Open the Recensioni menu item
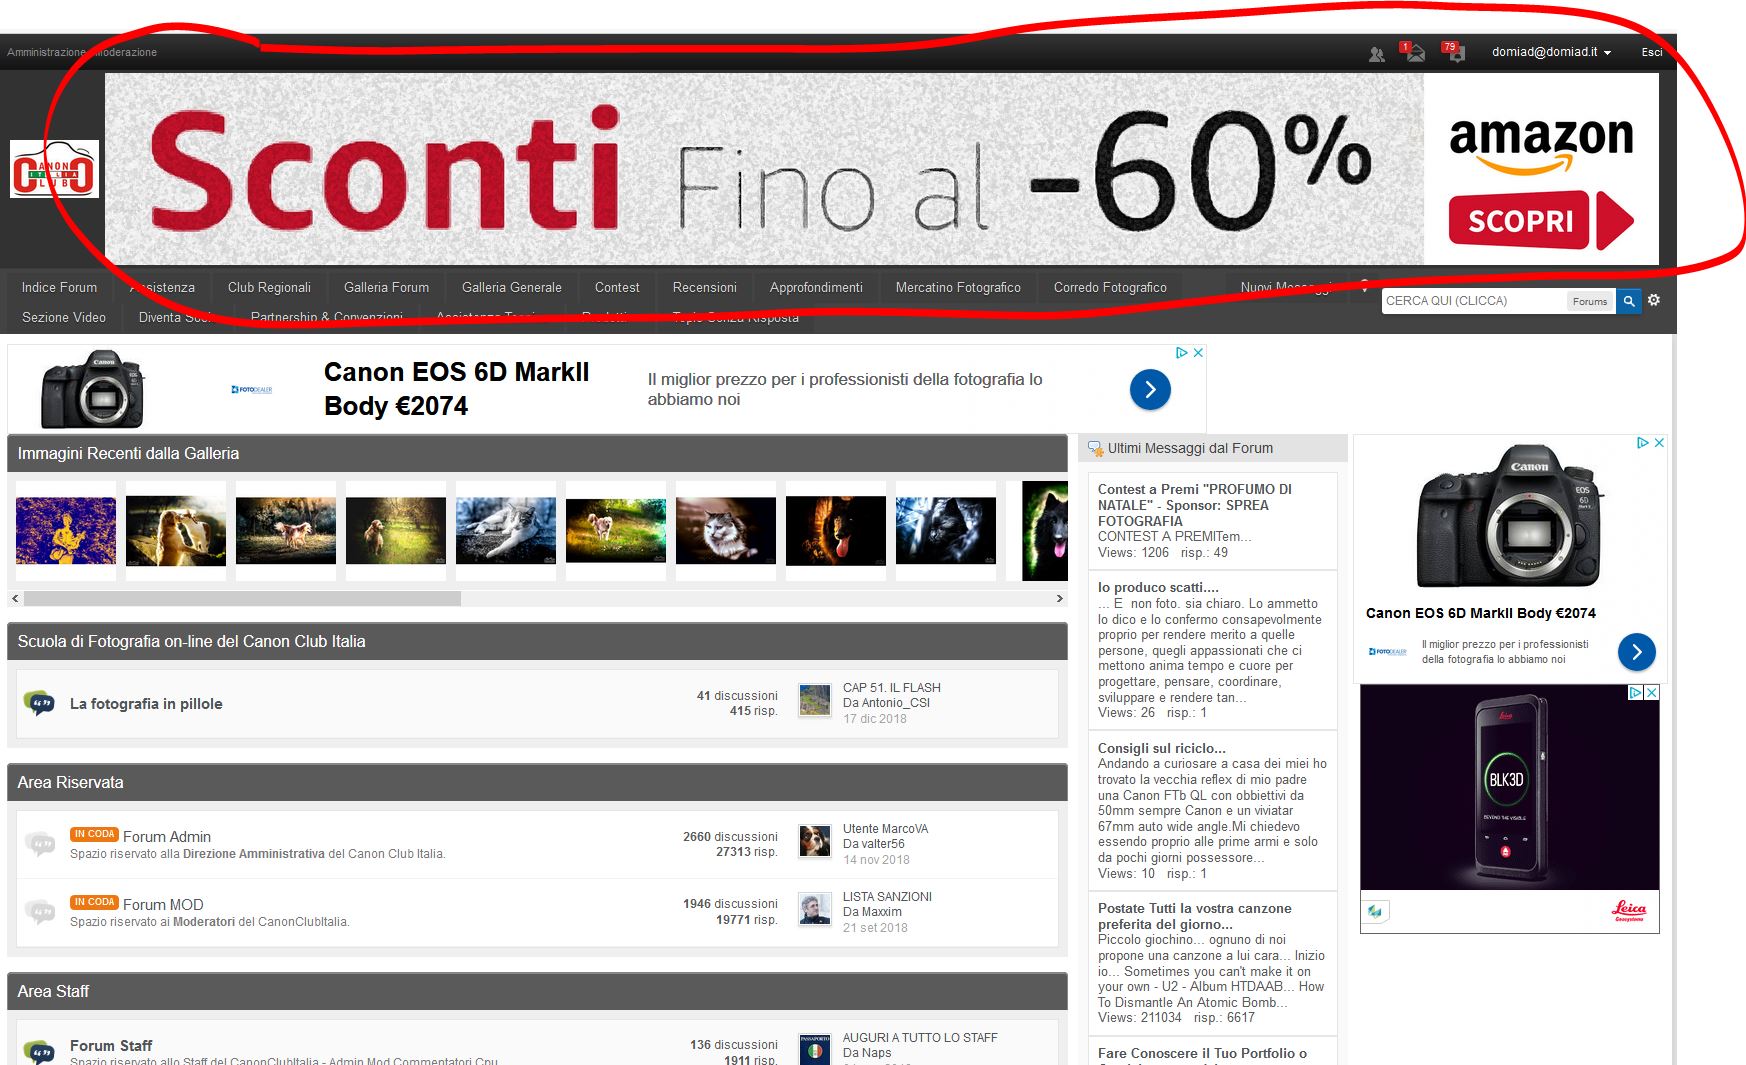This screenshot has width=1746, height=1065. point(705,287)
